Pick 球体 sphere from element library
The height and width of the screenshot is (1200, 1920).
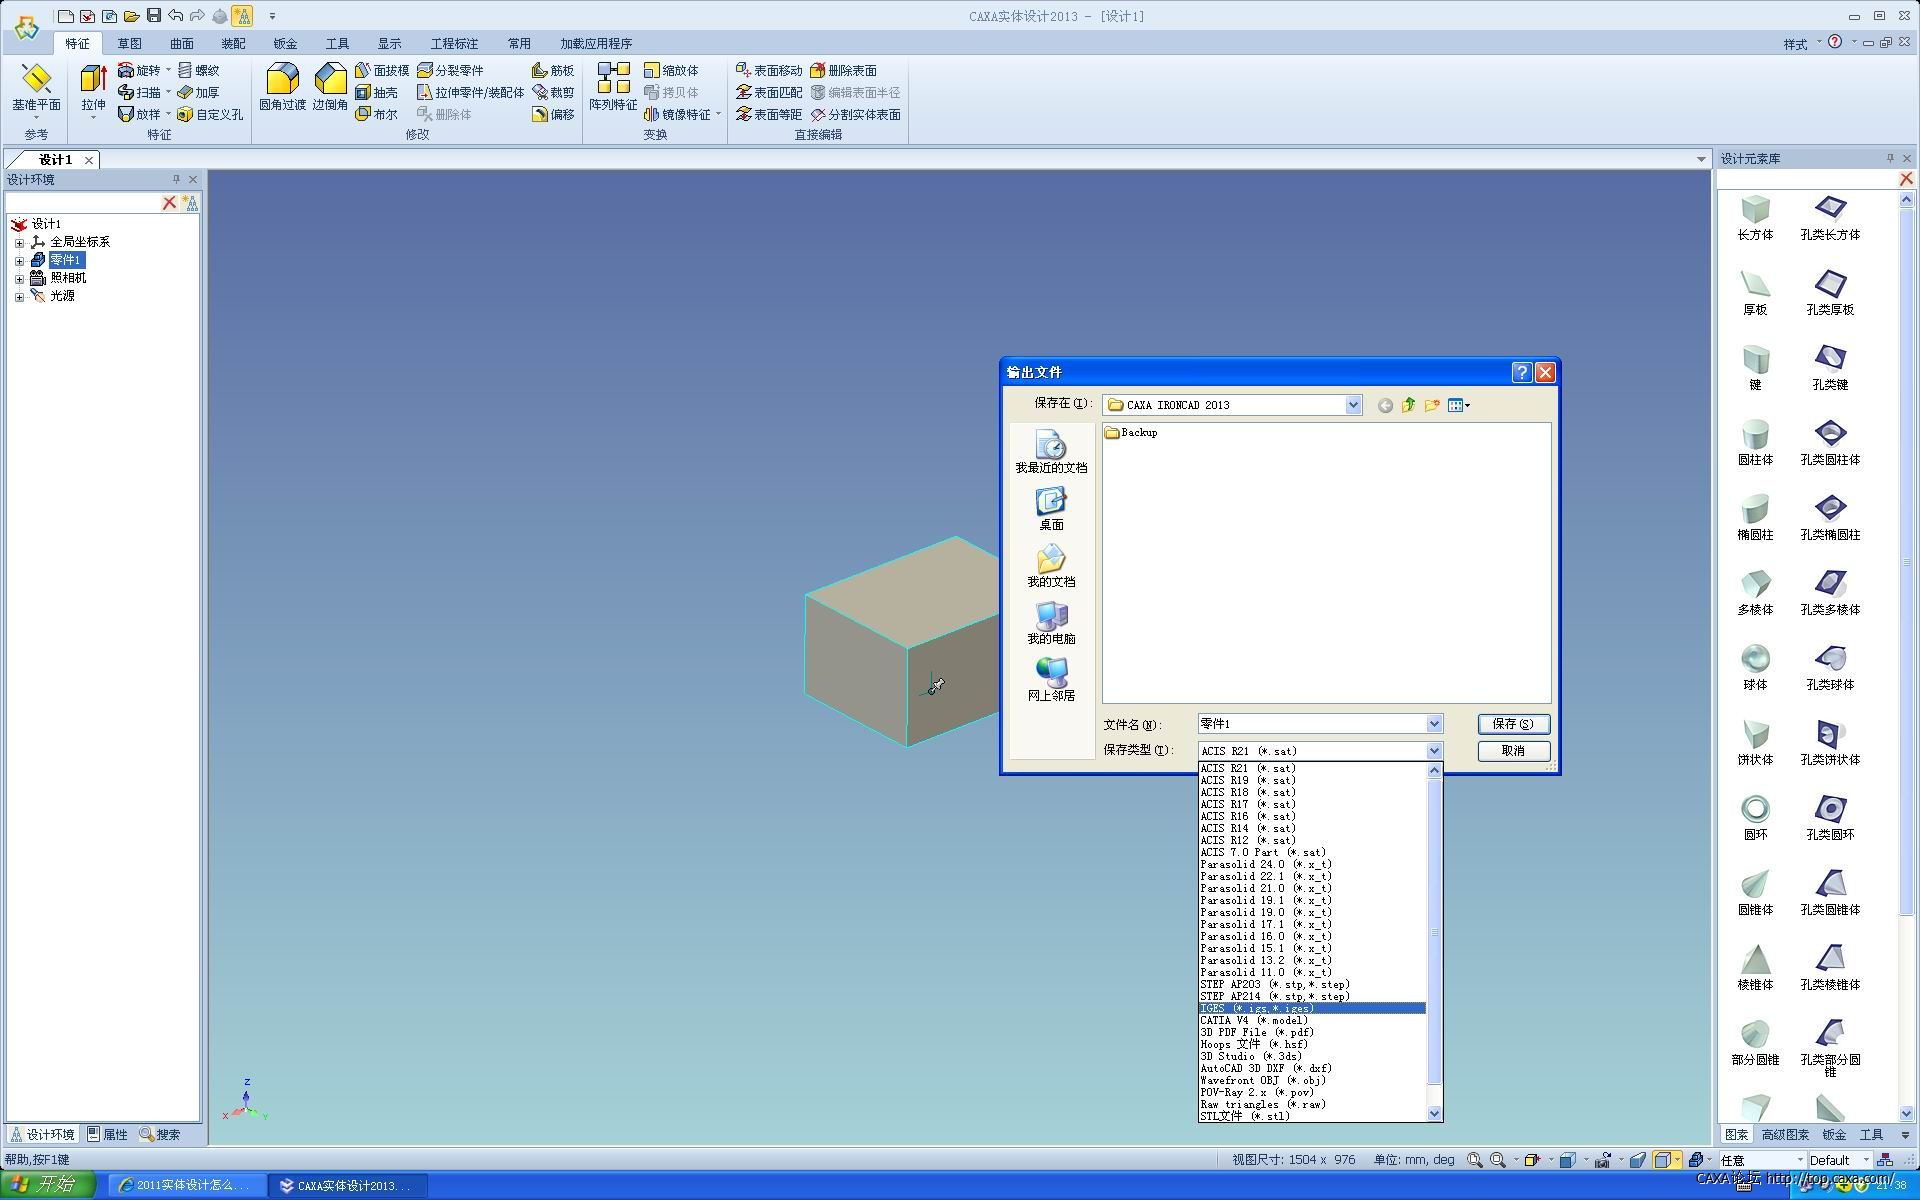[1755, 668]
